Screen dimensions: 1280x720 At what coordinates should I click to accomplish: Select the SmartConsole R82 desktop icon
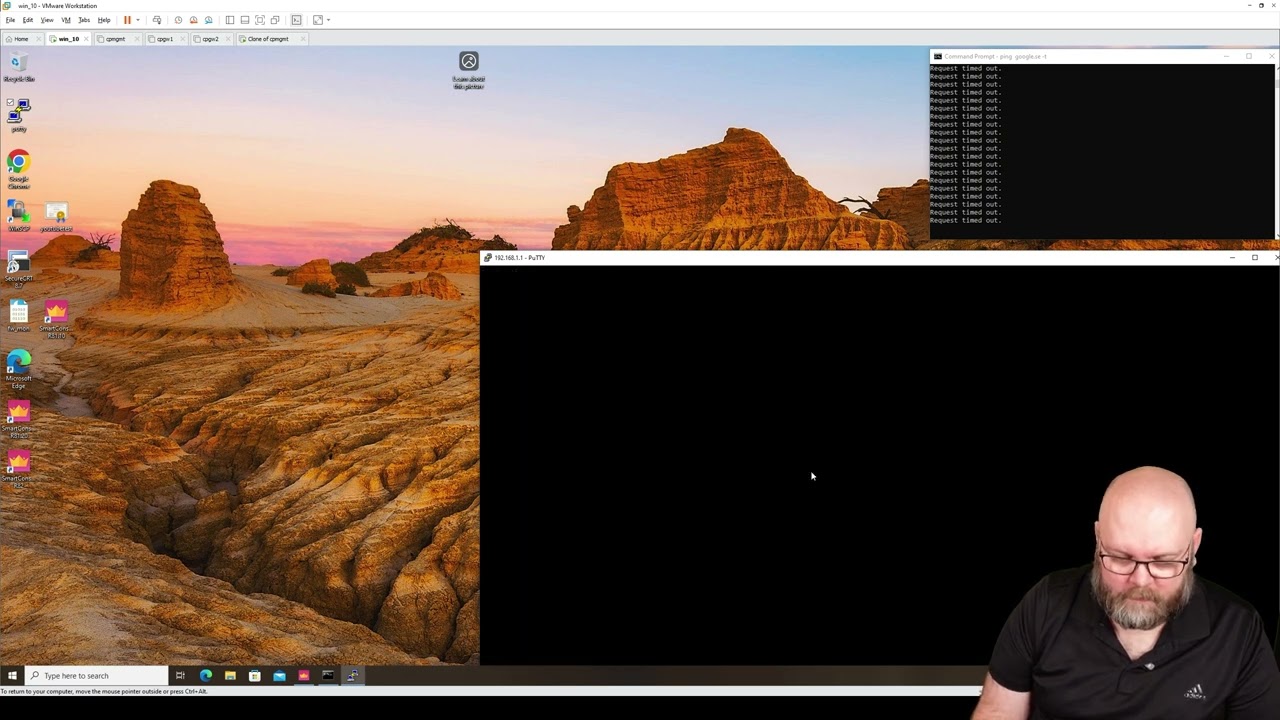coord(18,470)
